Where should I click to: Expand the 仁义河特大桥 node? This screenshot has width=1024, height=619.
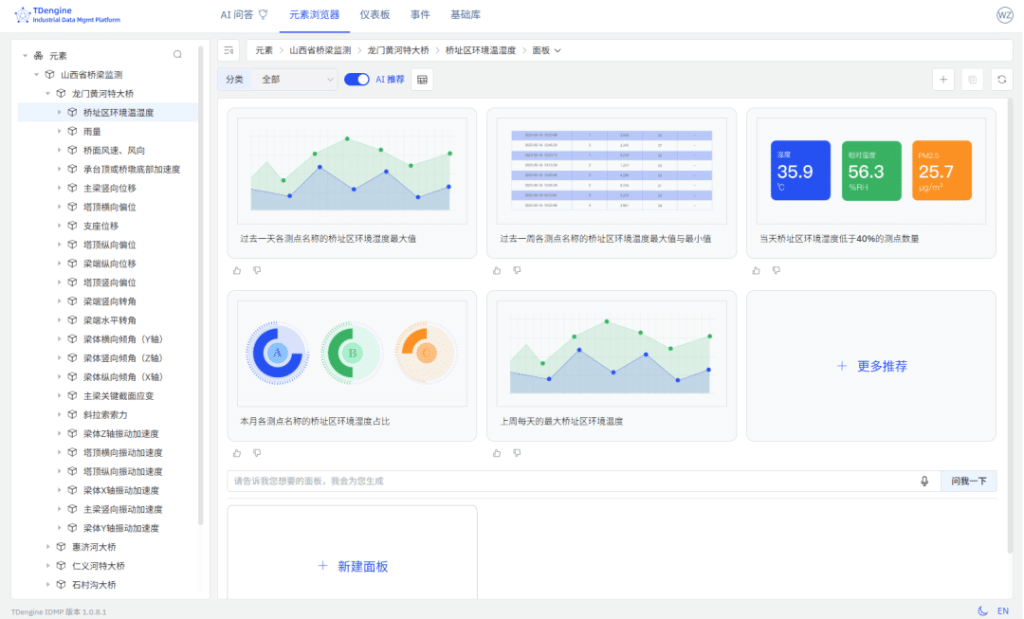(48, 566)
